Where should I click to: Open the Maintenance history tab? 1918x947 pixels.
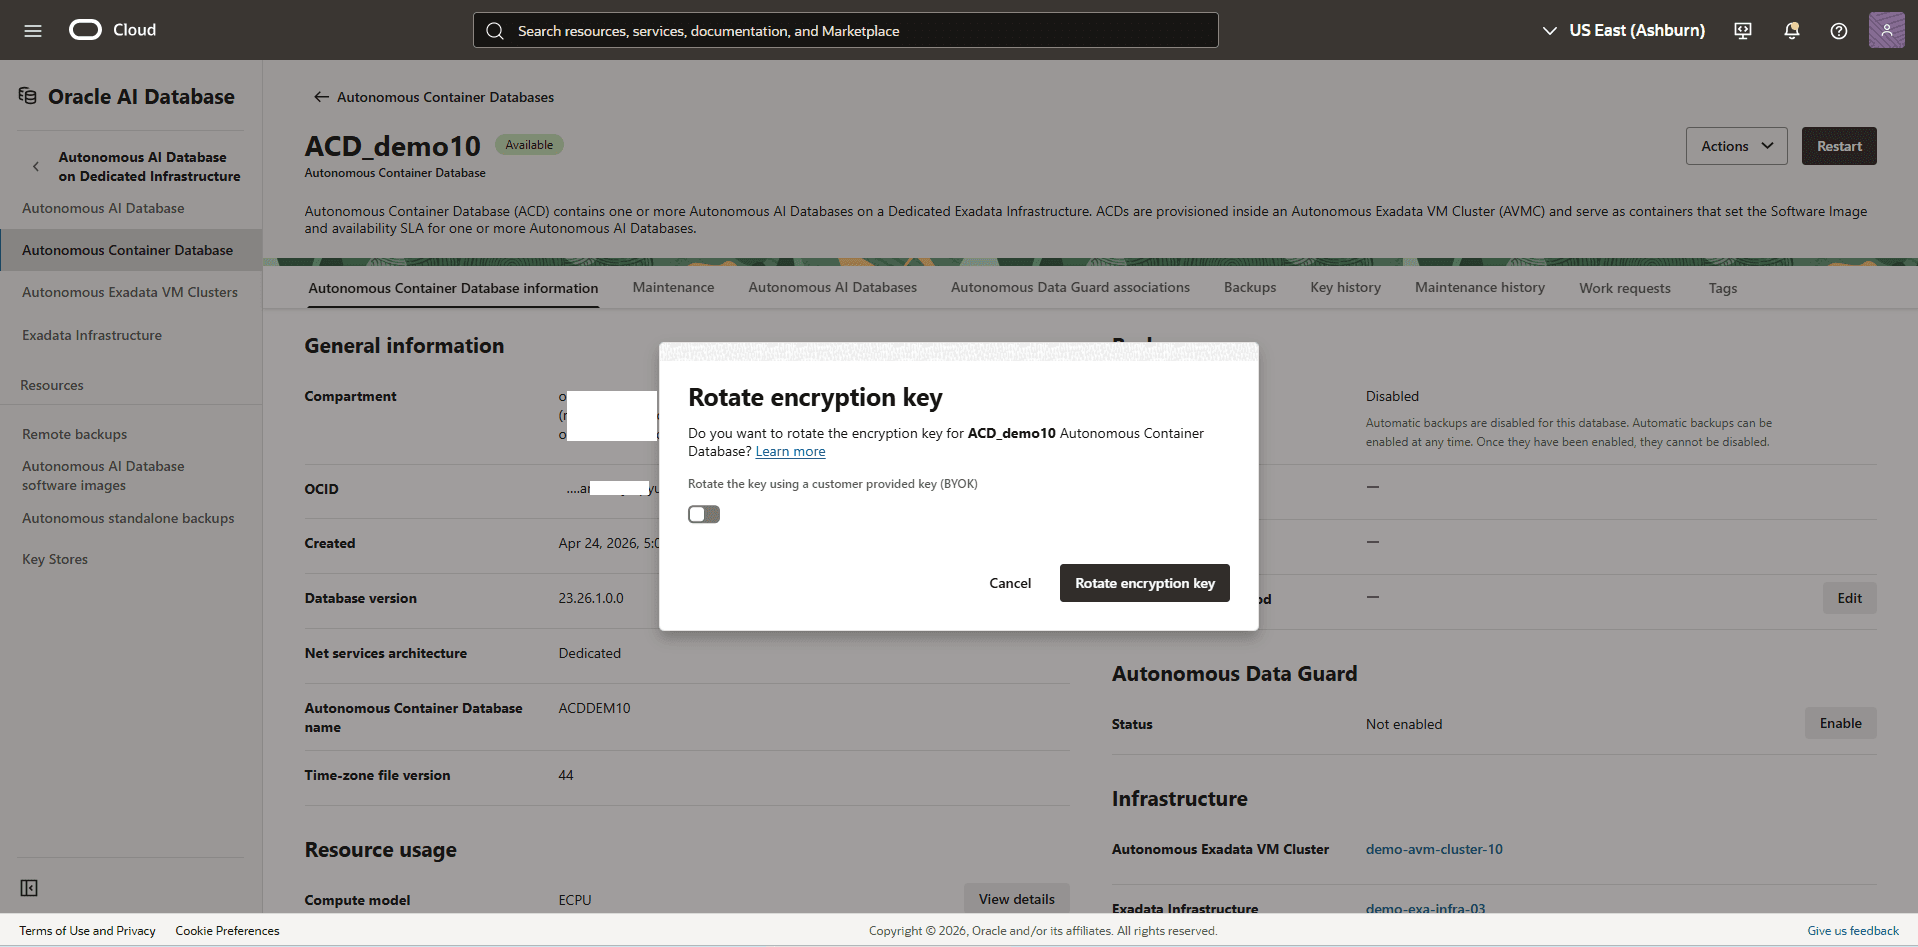coord(1479,288)
